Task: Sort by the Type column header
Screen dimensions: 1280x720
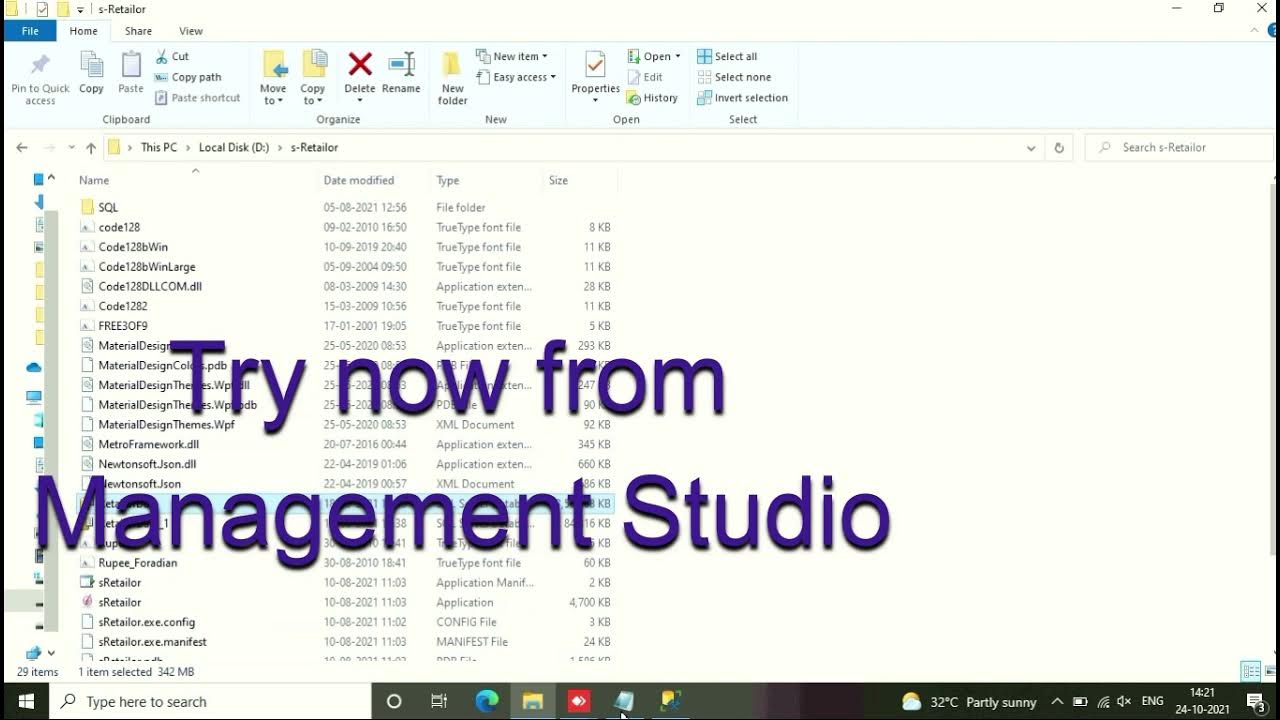Action: coord(448,180)
